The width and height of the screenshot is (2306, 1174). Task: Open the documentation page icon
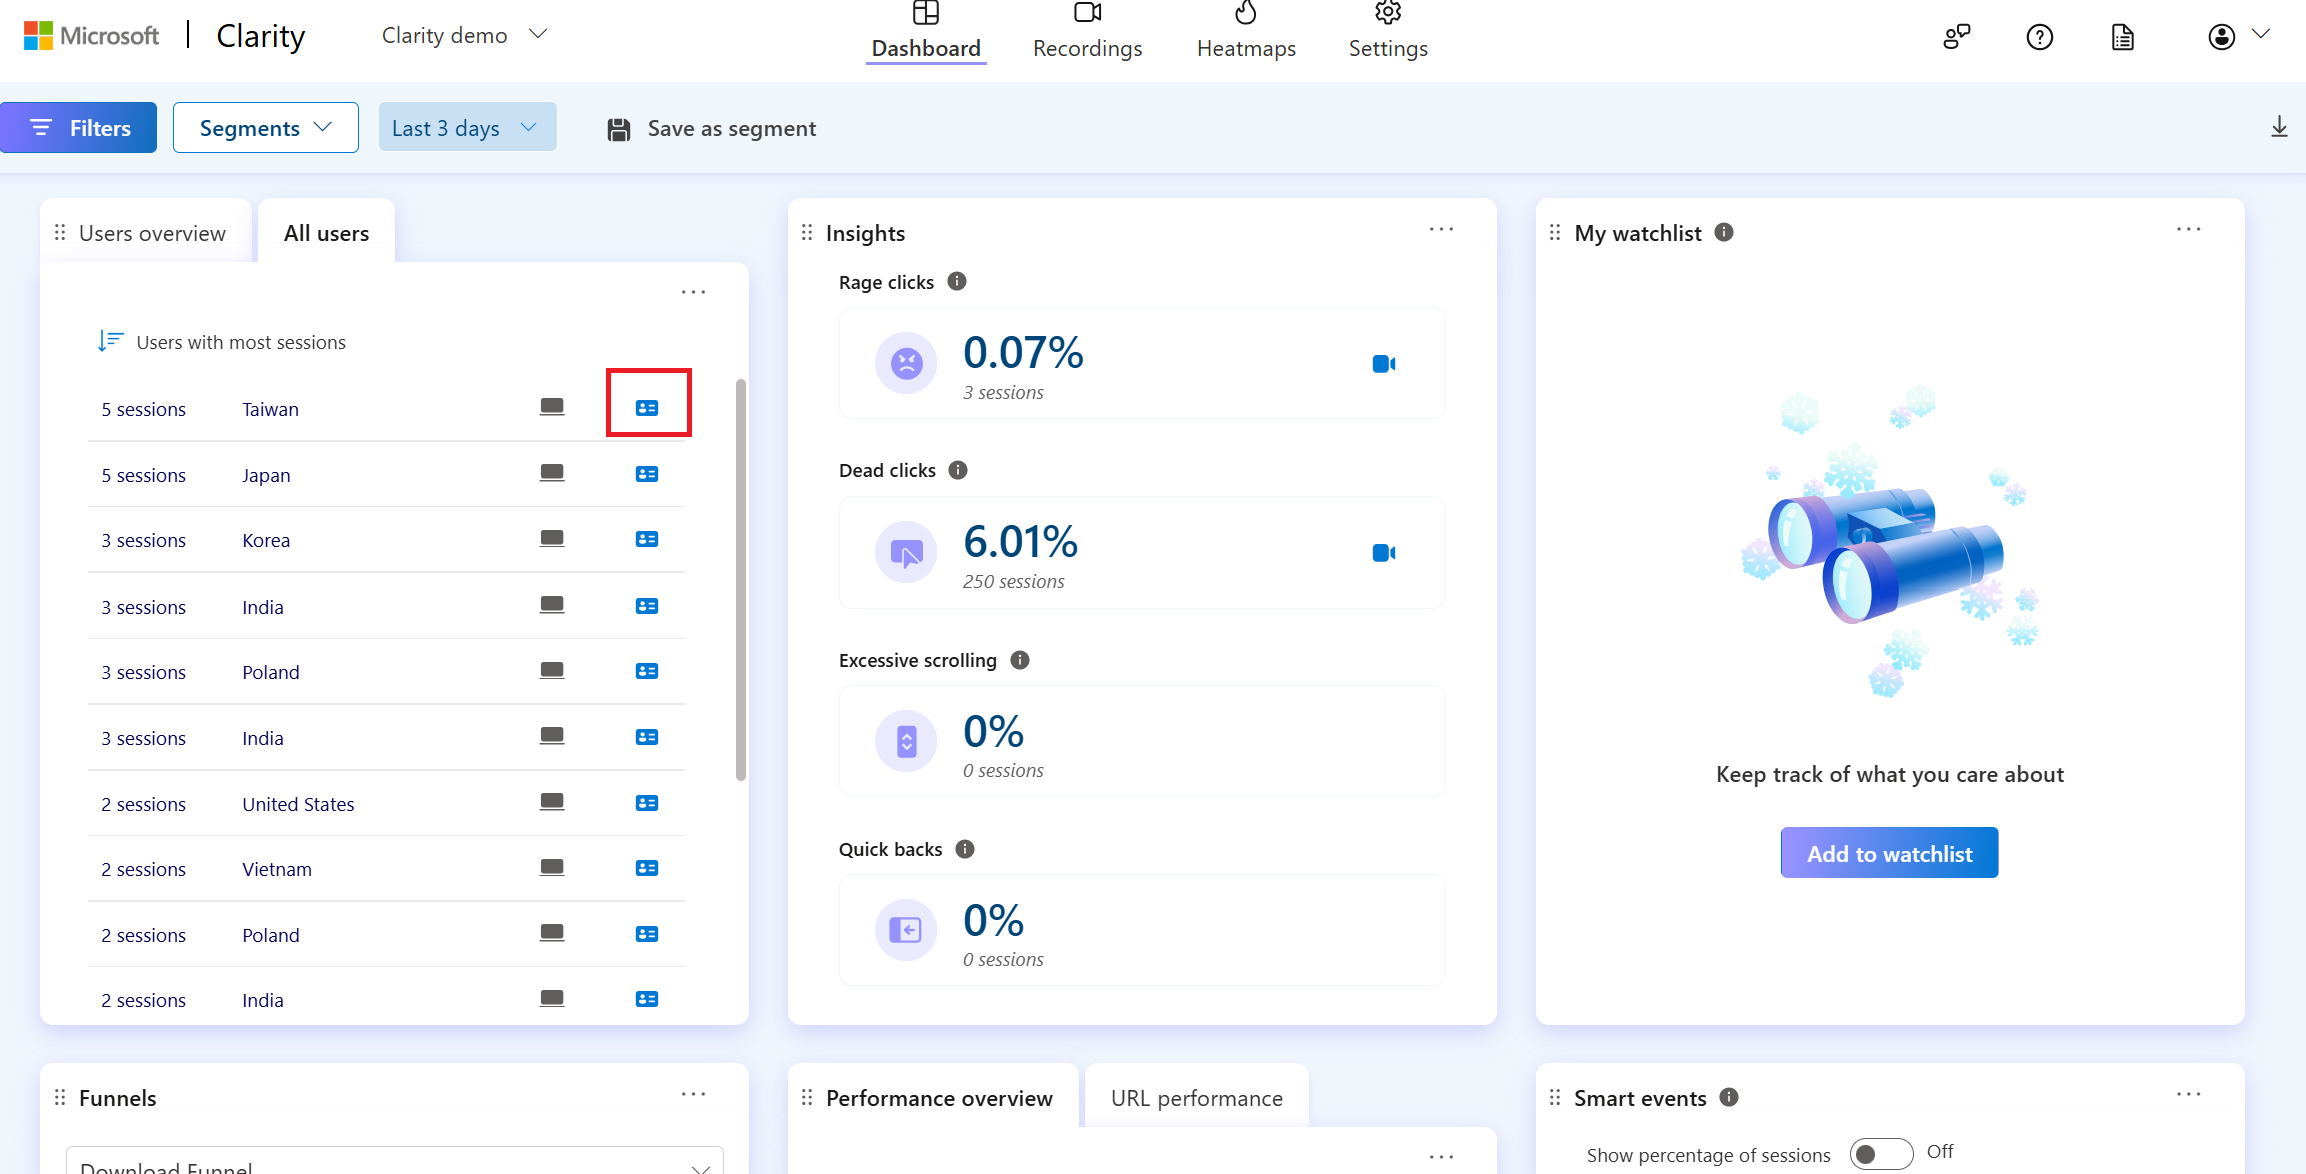click(2123, 37)
